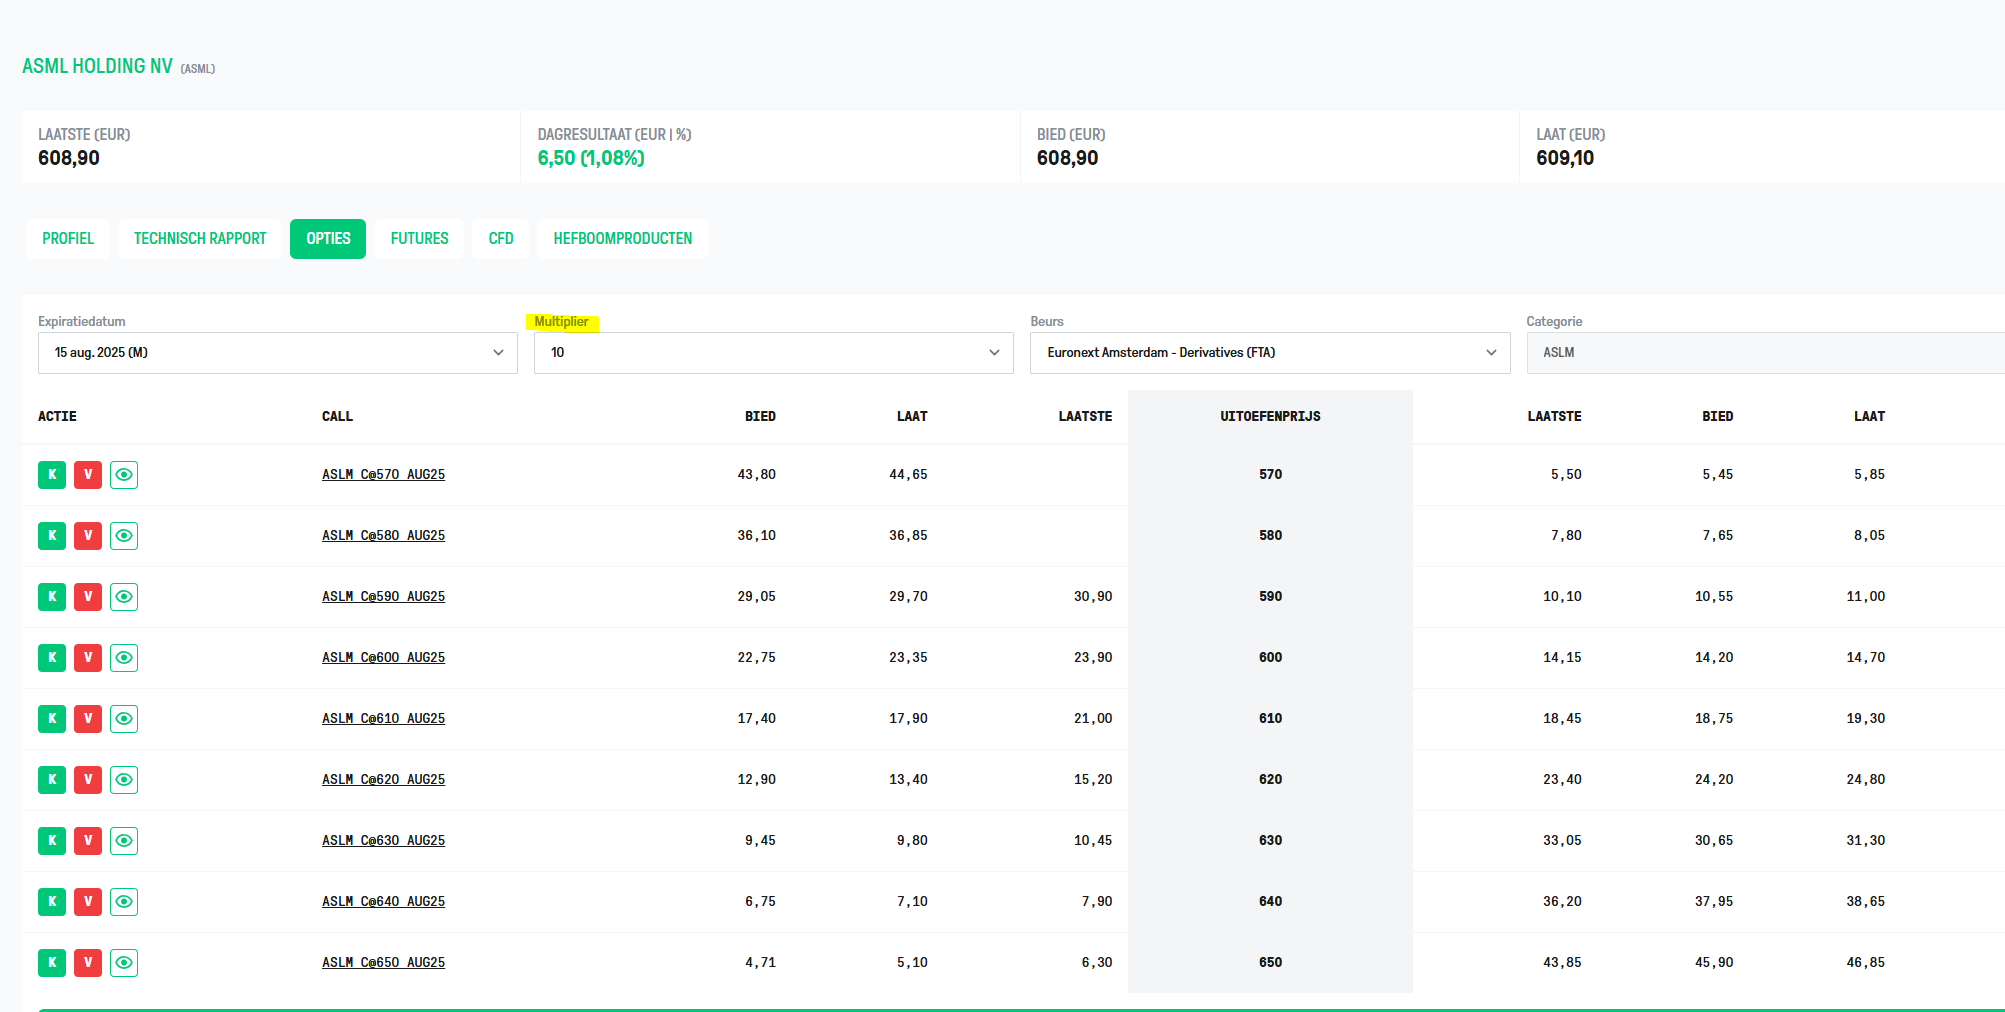Click green K buy button for strike 570
2005x1012 pixels.
tap(52, 475)
